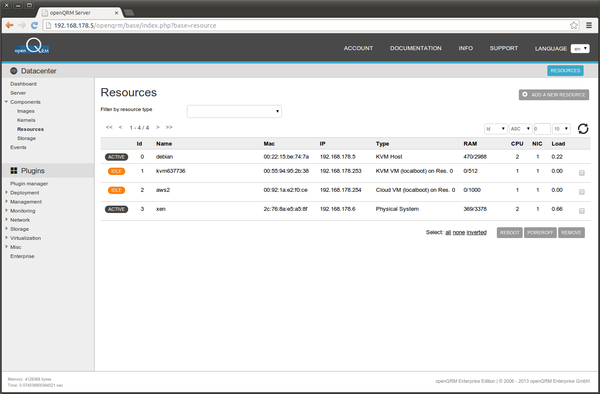
Task: Open the browser hamburger menu
Action: click(x=589, y=25)
